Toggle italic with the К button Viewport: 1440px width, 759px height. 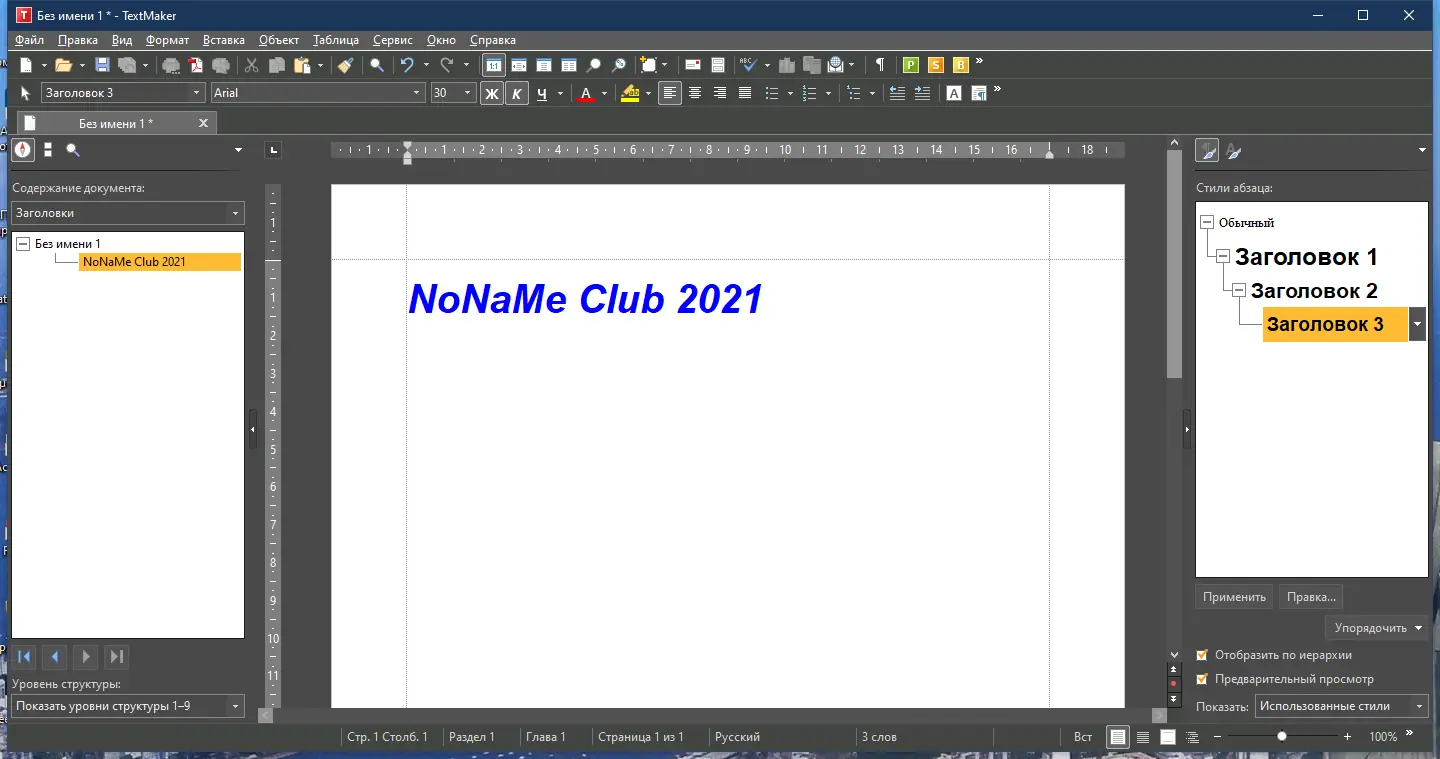tap(516, 93)
